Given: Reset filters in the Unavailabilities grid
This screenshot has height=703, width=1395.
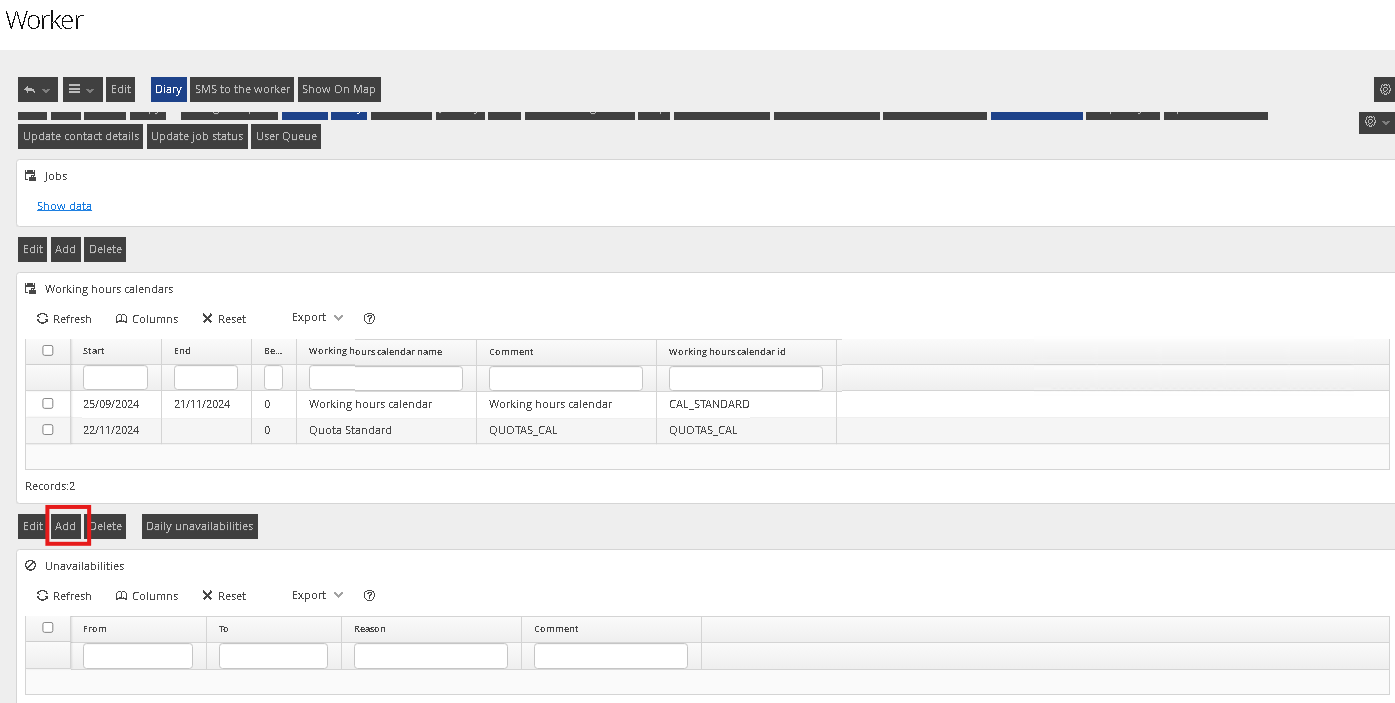Looking at the screenshot, I should (x=224, y=596).
